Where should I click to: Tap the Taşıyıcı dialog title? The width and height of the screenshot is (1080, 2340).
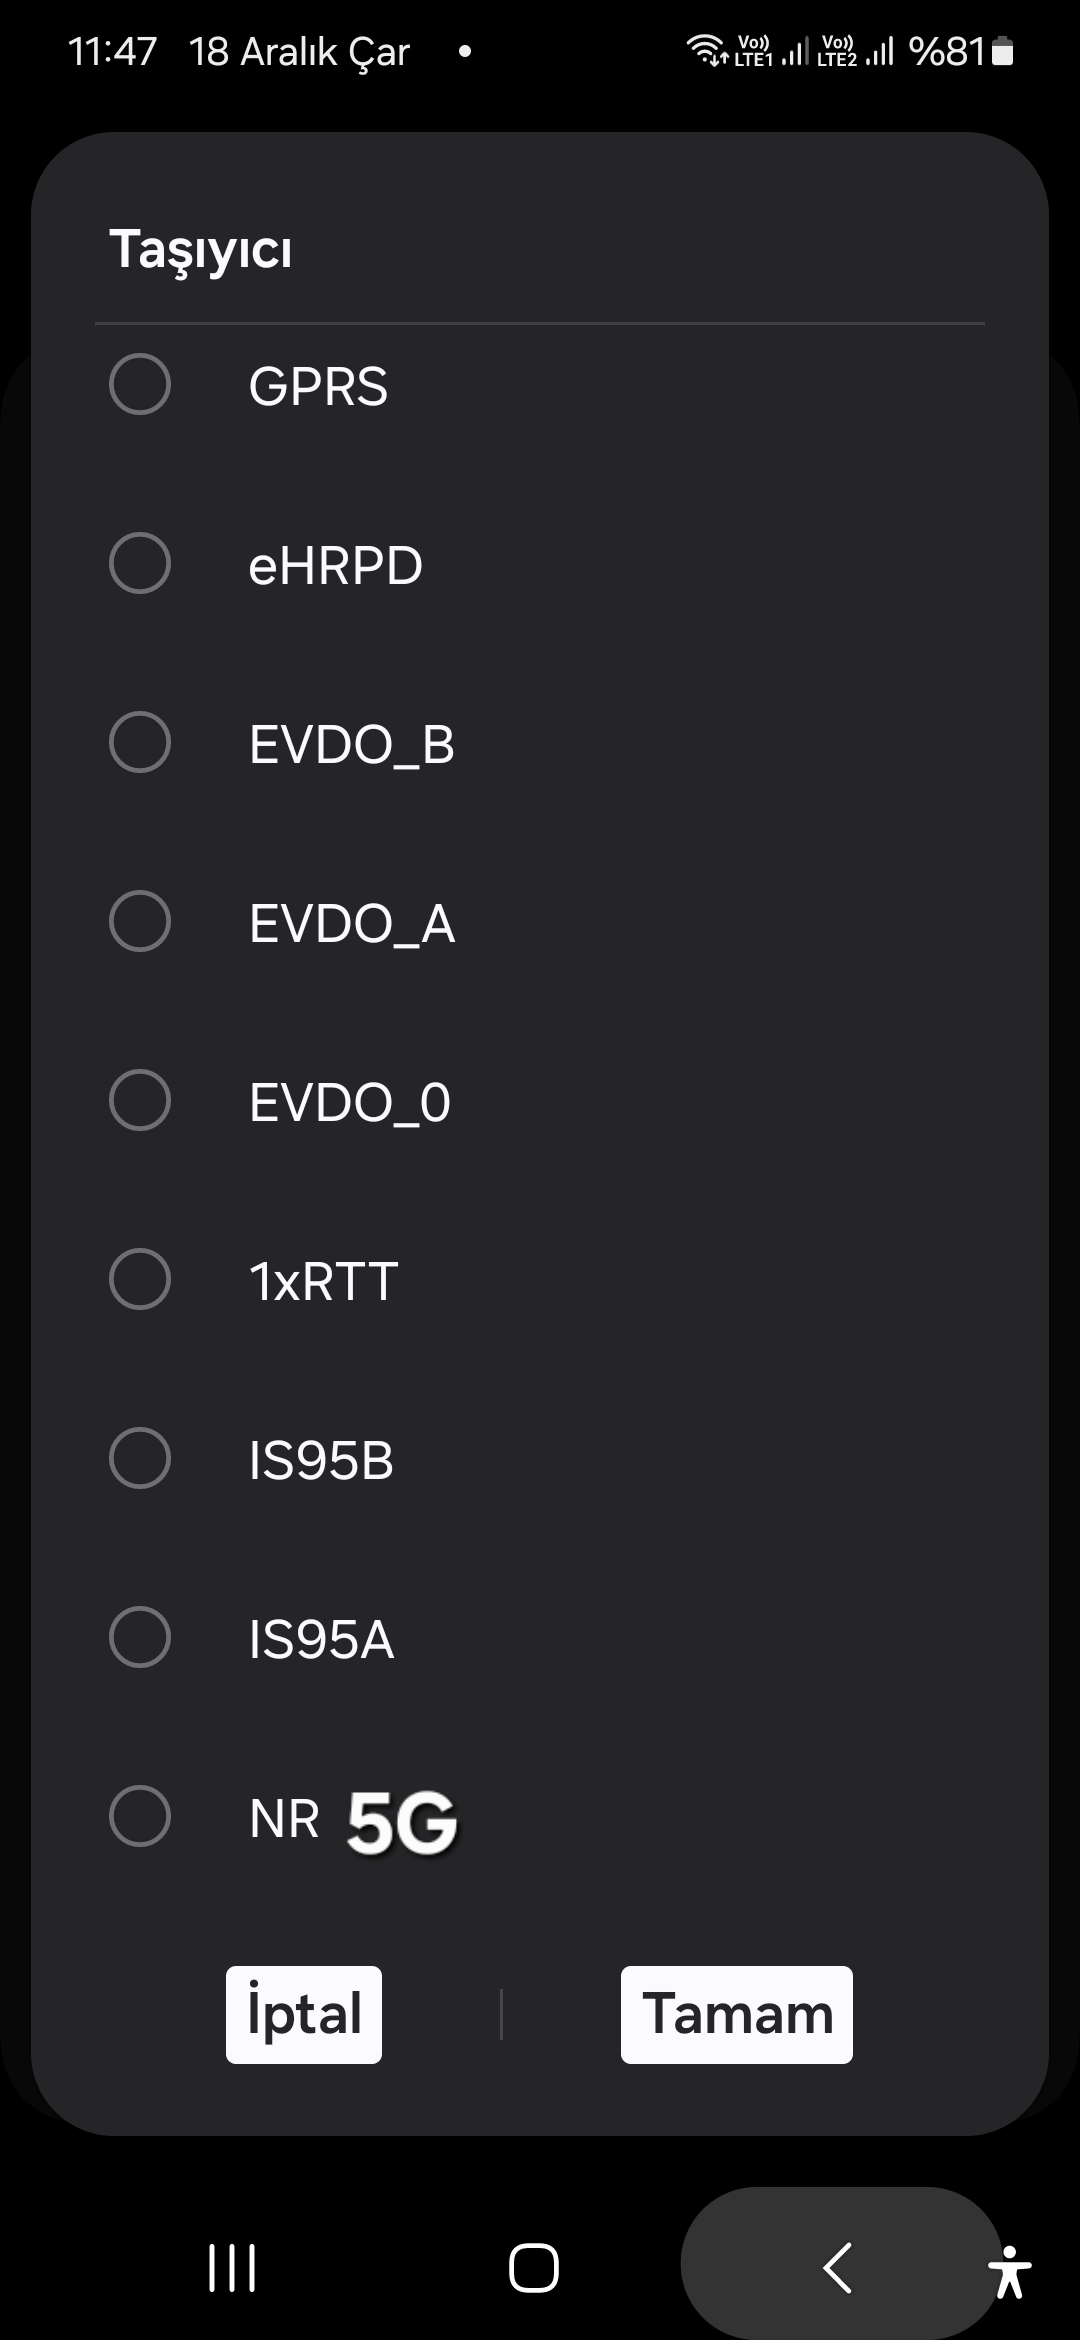coord(201,249)
